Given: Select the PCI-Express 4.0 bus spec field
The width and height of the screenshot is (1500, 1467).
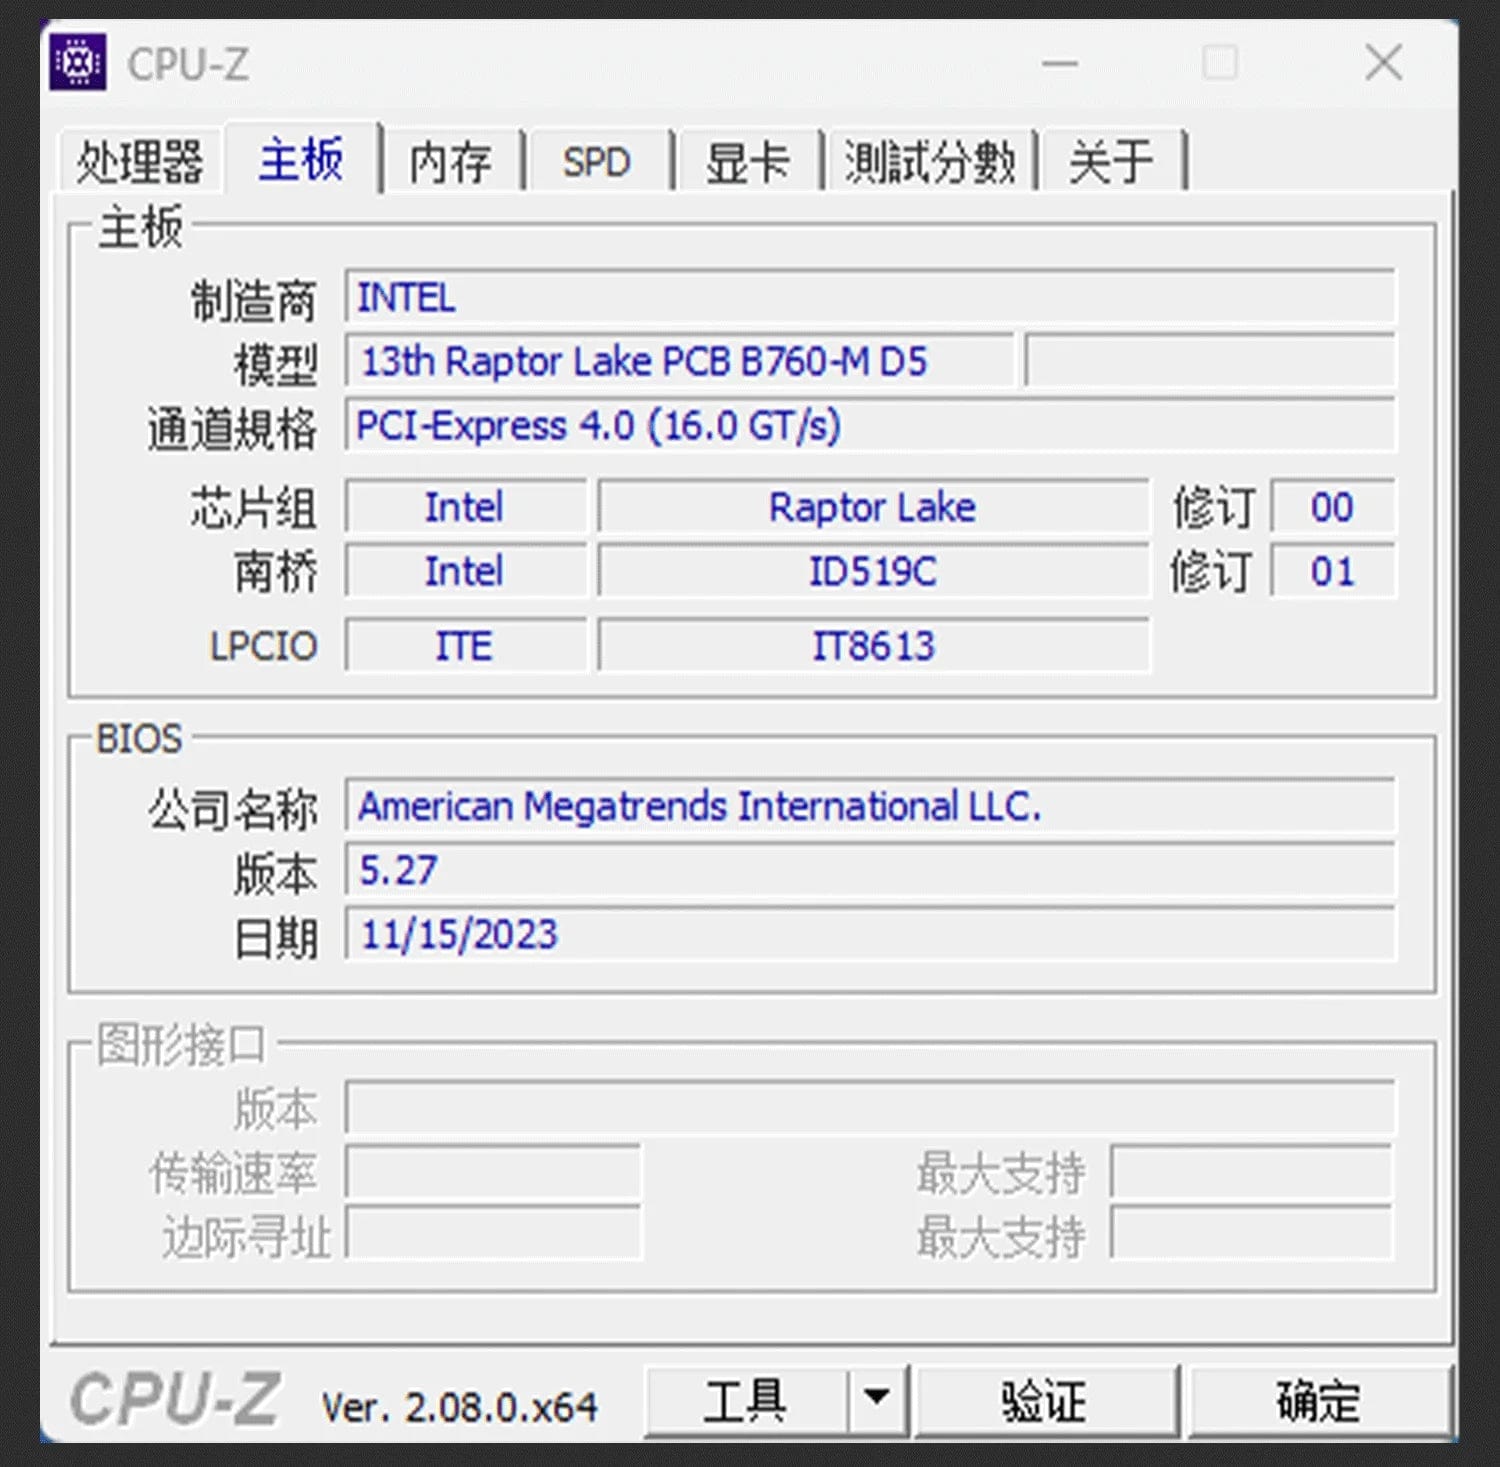Looking at the screenshot, I should pos(868,426).
